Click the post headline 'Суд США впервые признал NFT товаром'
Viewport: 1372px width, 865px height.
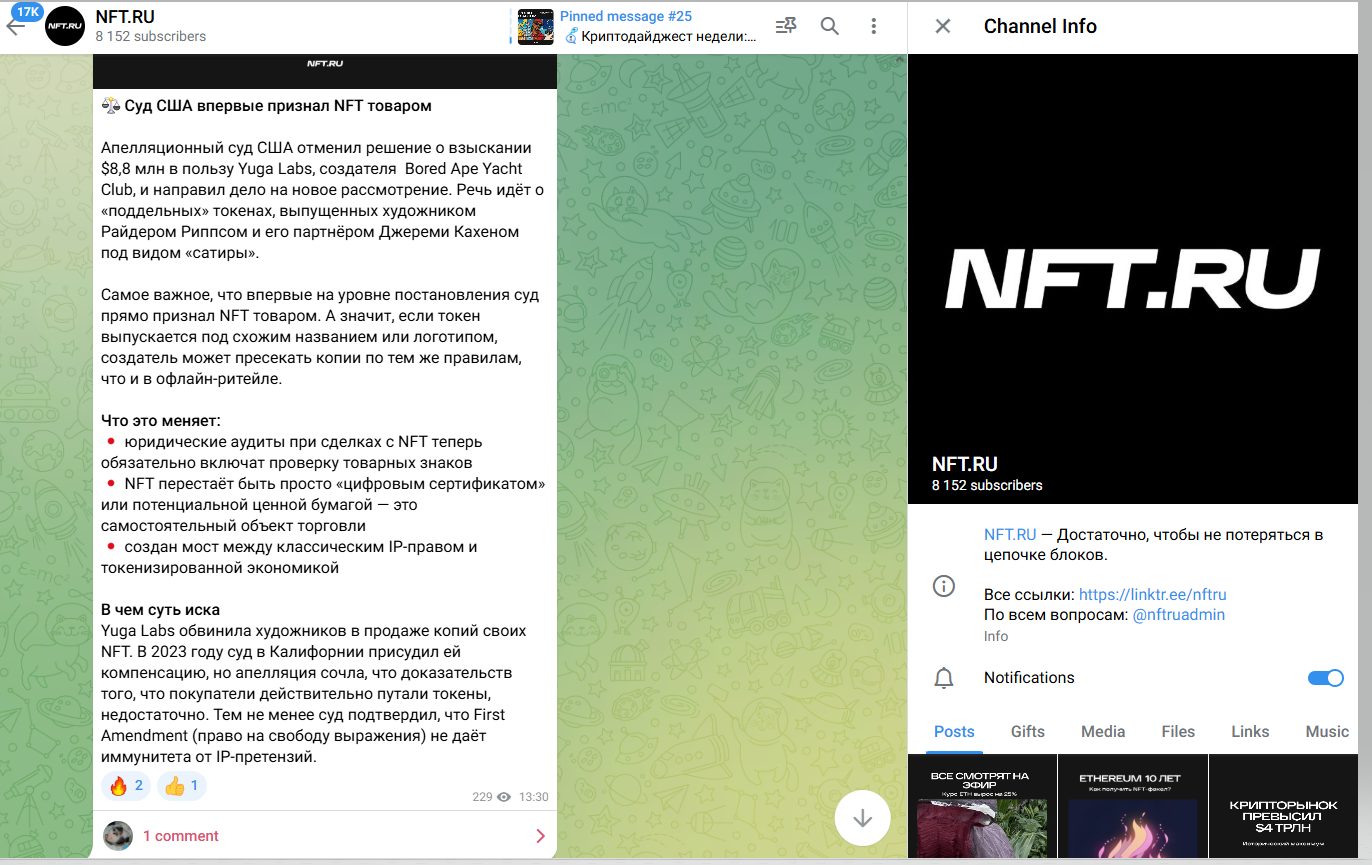coord(278,106)
